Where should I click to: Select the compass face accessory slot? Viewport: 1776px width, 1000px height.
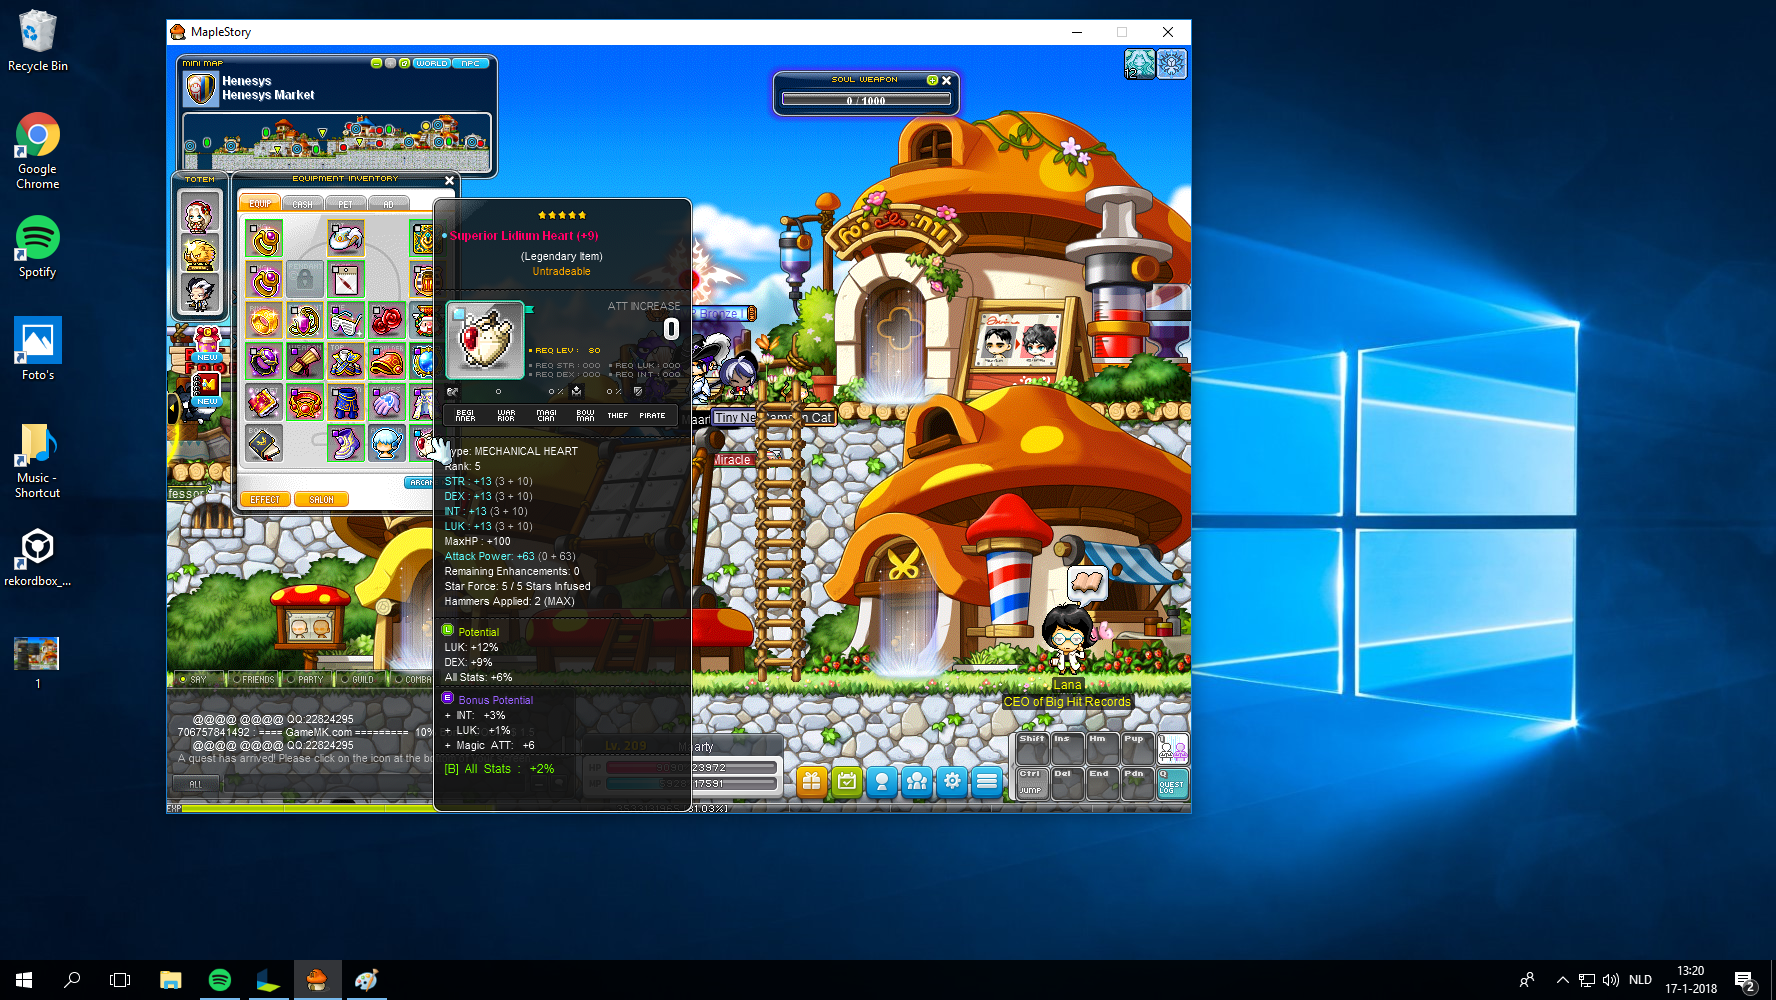tap(346, 280)
